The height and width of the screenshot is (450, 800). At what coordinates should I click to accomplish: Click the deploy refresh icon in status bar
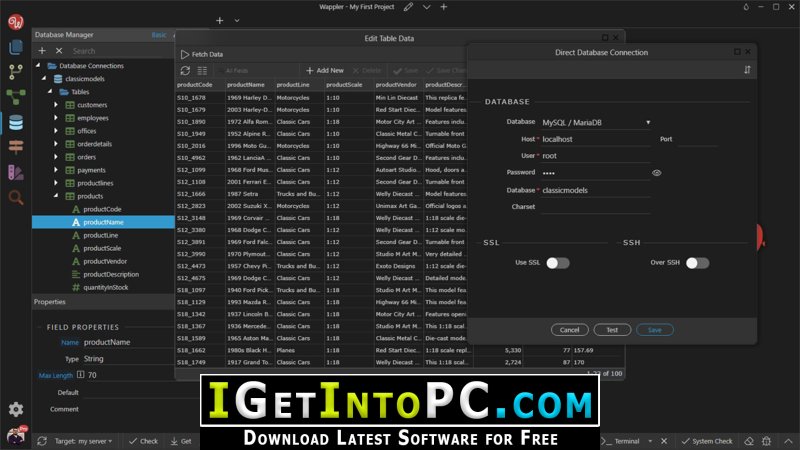pyautogui.click(x=42, y=441)
